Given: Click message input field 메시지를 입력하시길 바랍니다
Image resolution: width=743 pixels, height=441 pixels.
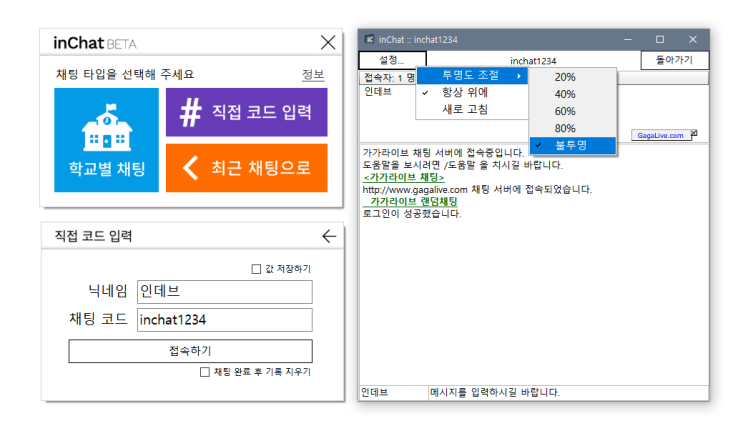Looking at the screenshot, I should [569, 393].
